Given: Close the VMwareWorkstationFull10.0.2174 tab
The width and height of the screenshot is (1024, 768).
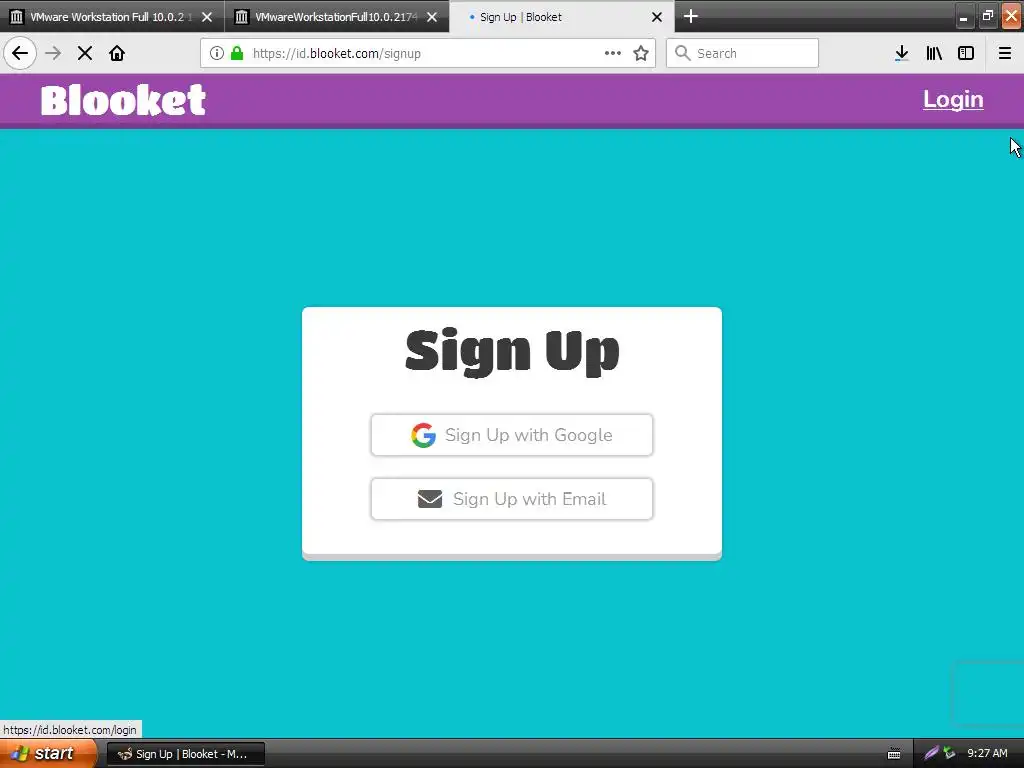Looking at the screenshot, I should click(432, 17).
